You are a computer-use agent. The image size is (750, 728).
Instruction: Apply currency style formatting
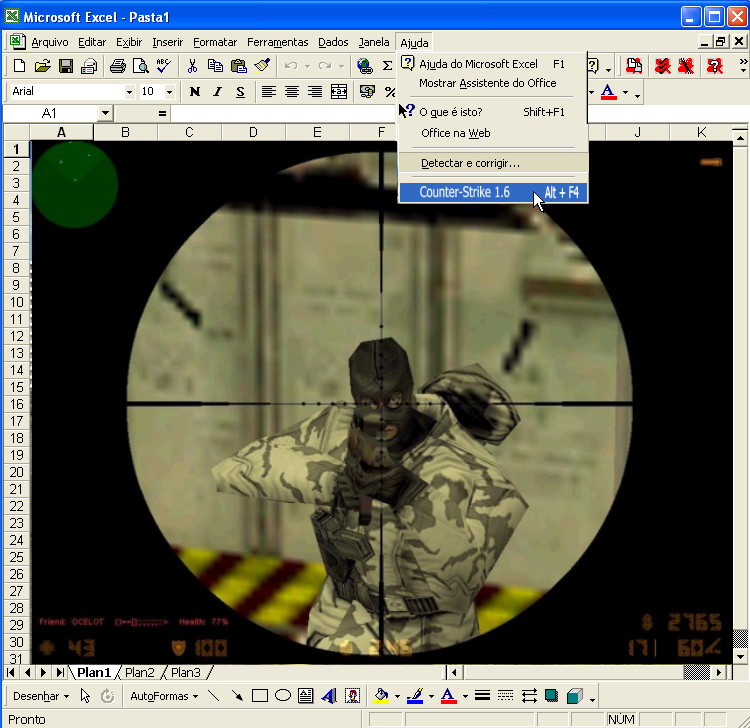point(367,91)
